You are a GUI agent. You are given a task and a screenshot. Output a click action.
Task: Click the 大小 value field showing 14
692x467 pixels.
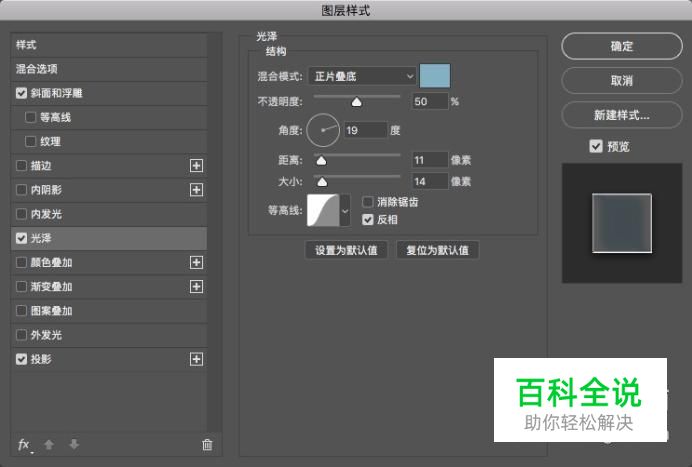(430, 181)
